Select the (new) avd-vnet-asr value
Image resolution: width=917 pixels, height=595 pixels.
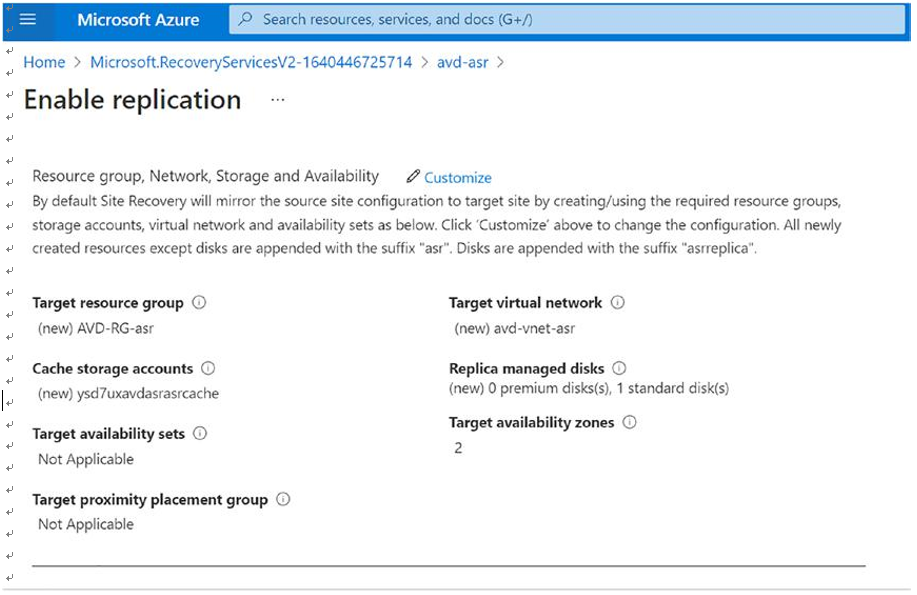[515, 328]
